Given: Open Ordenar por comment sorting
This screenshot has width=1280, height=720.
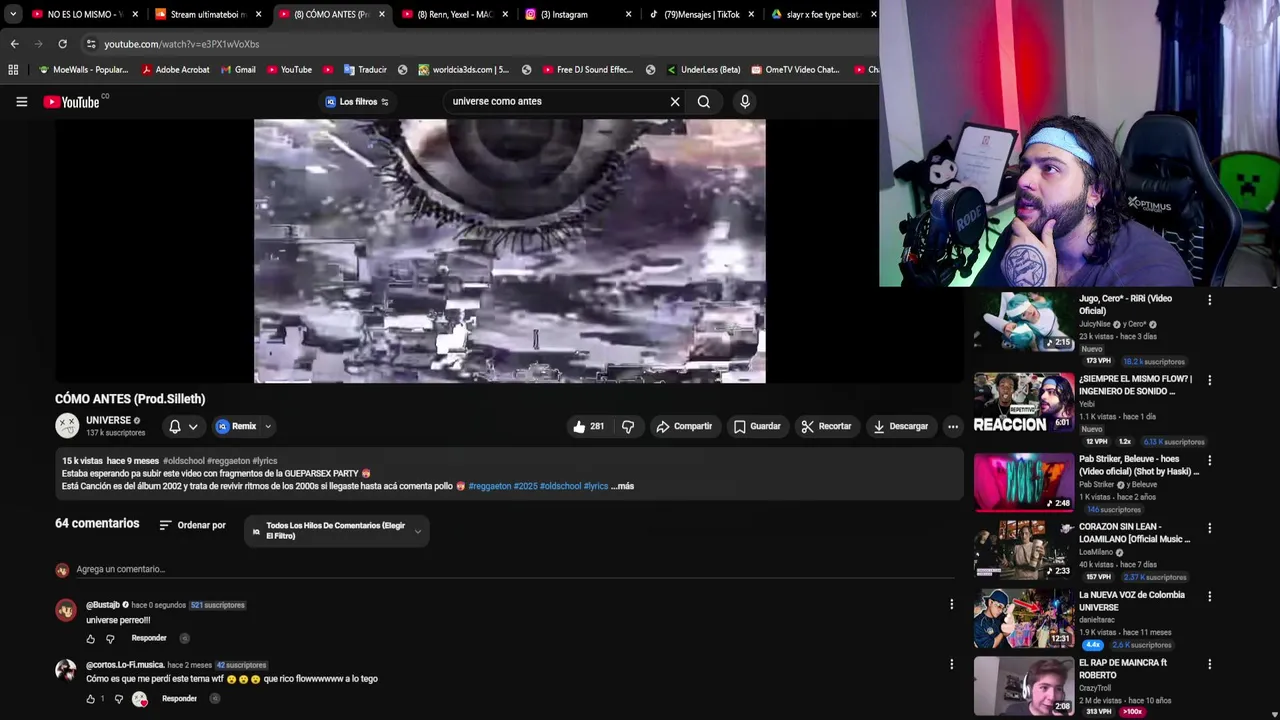Looking at the screenshot, I should pyautogui.click(x=192, y=525).
